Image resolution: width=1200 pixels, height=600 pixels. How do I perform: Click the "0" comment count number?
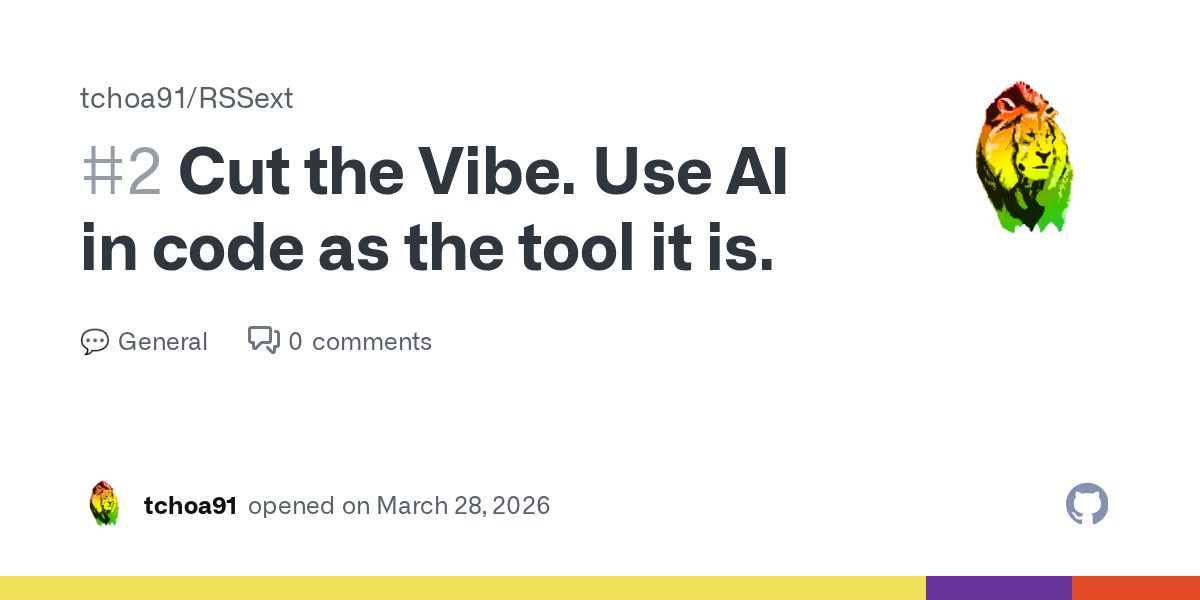tap(295, 342)
